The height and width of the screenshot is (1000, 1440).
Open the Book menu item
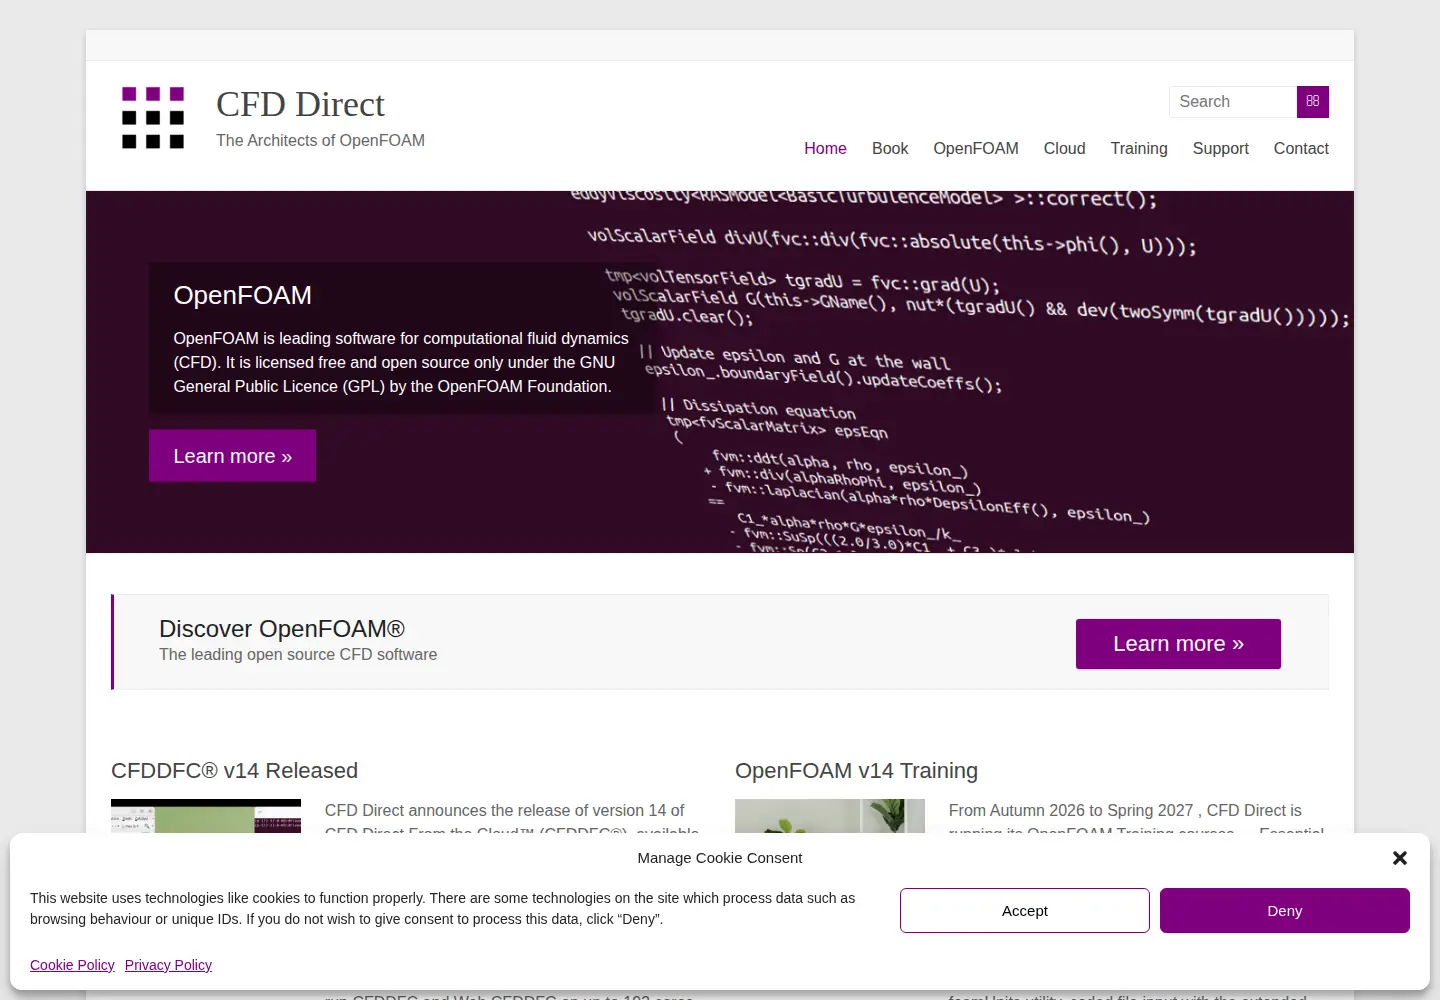point(890,148)
